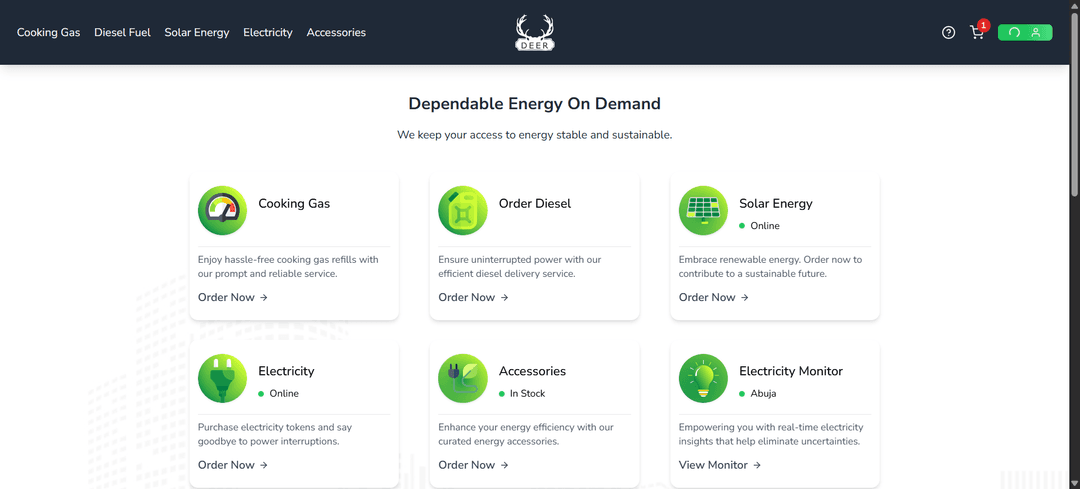Click the Solar Energy panel icon
The width and height of the screenshot is (1080, 489).
(703, 211)
